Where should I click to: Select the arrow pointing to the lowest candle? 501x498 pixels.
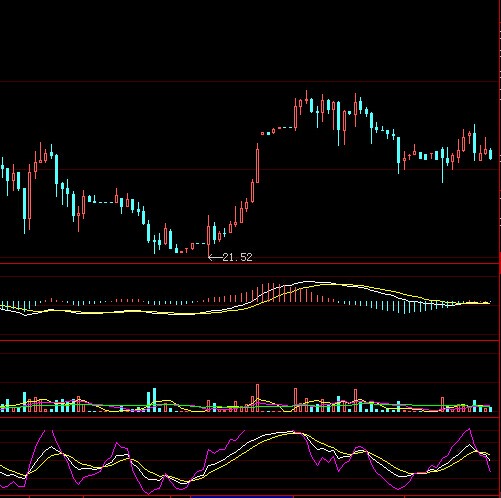(215, 257)
